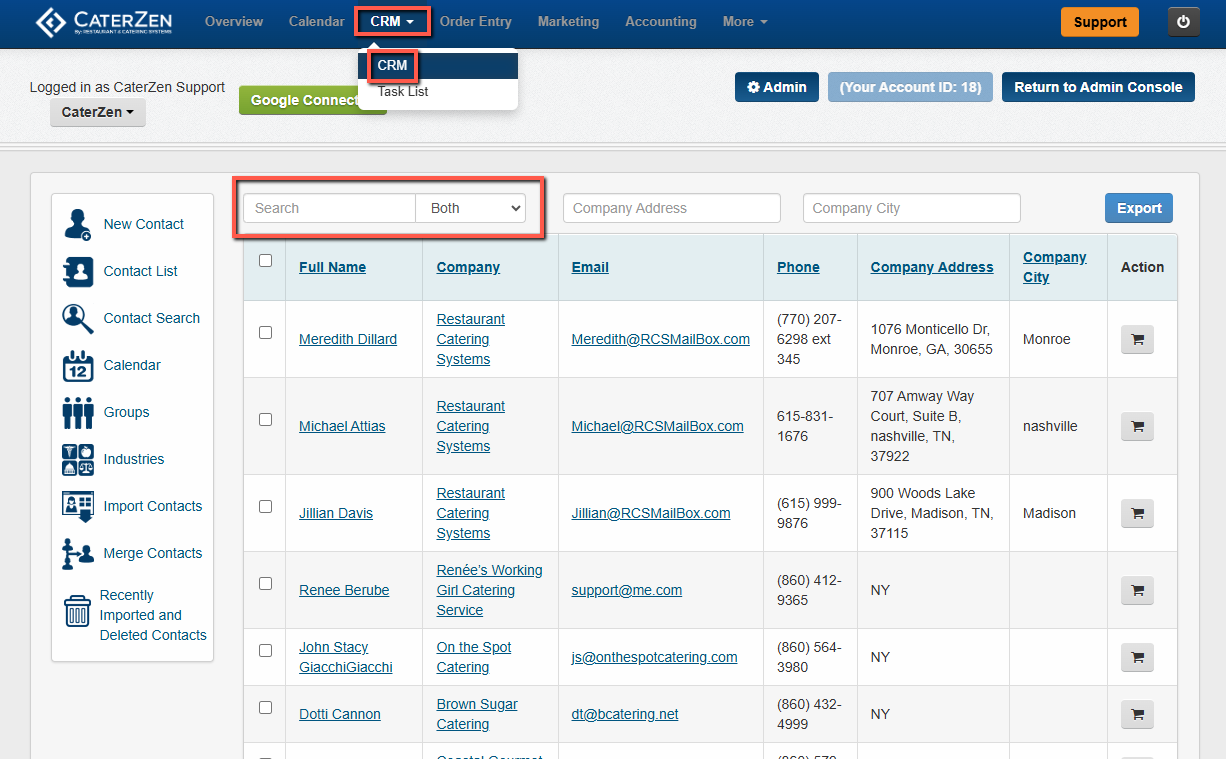Open the On the Spot Catering link

(474, 657)
